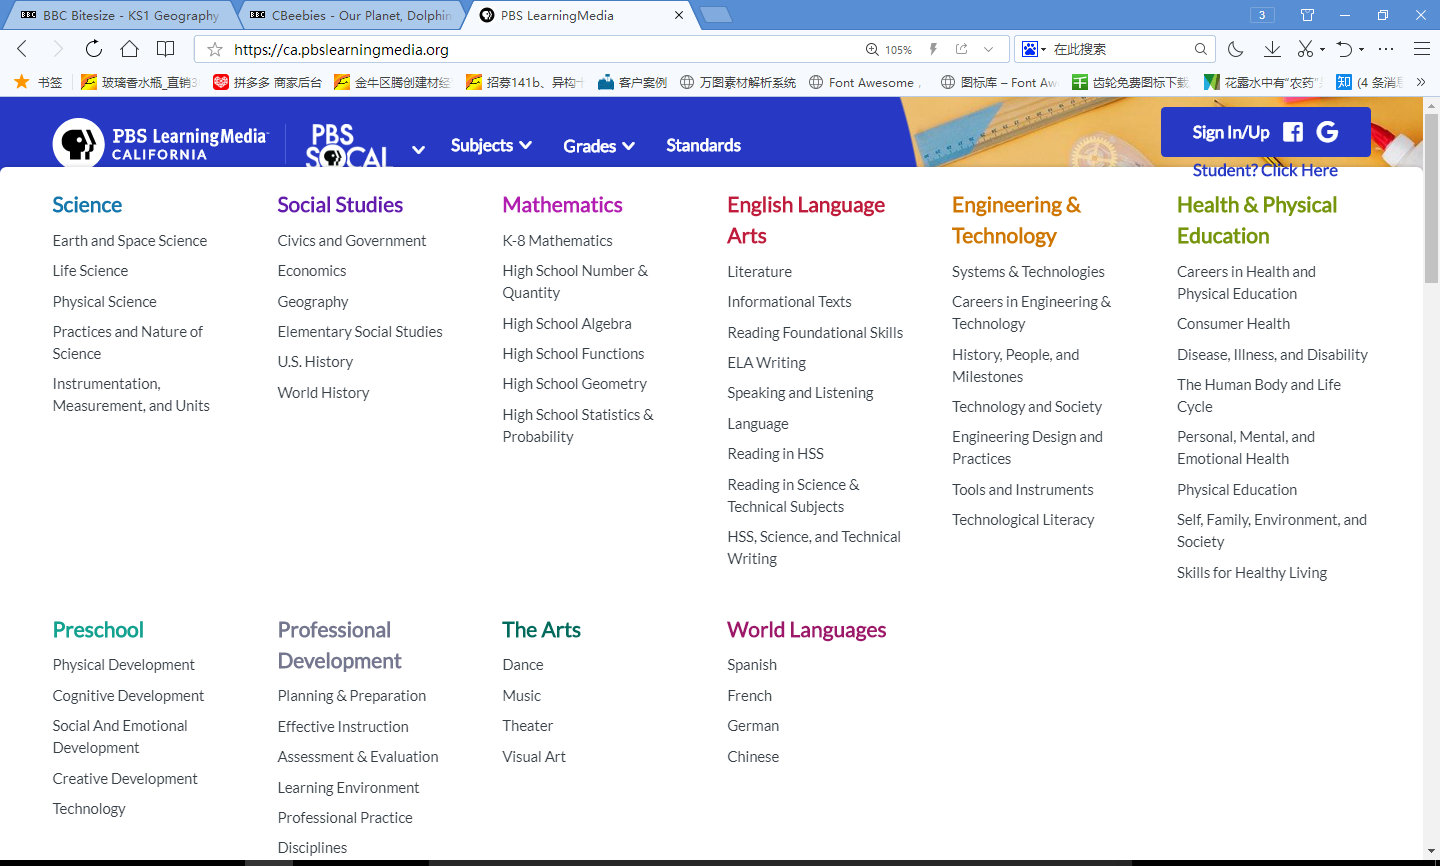Image resolution: width=1440 pixels, height=866 pixels.
Task: Open the Standards menu item
Action: pyautogui.click(x=703, y=146)
